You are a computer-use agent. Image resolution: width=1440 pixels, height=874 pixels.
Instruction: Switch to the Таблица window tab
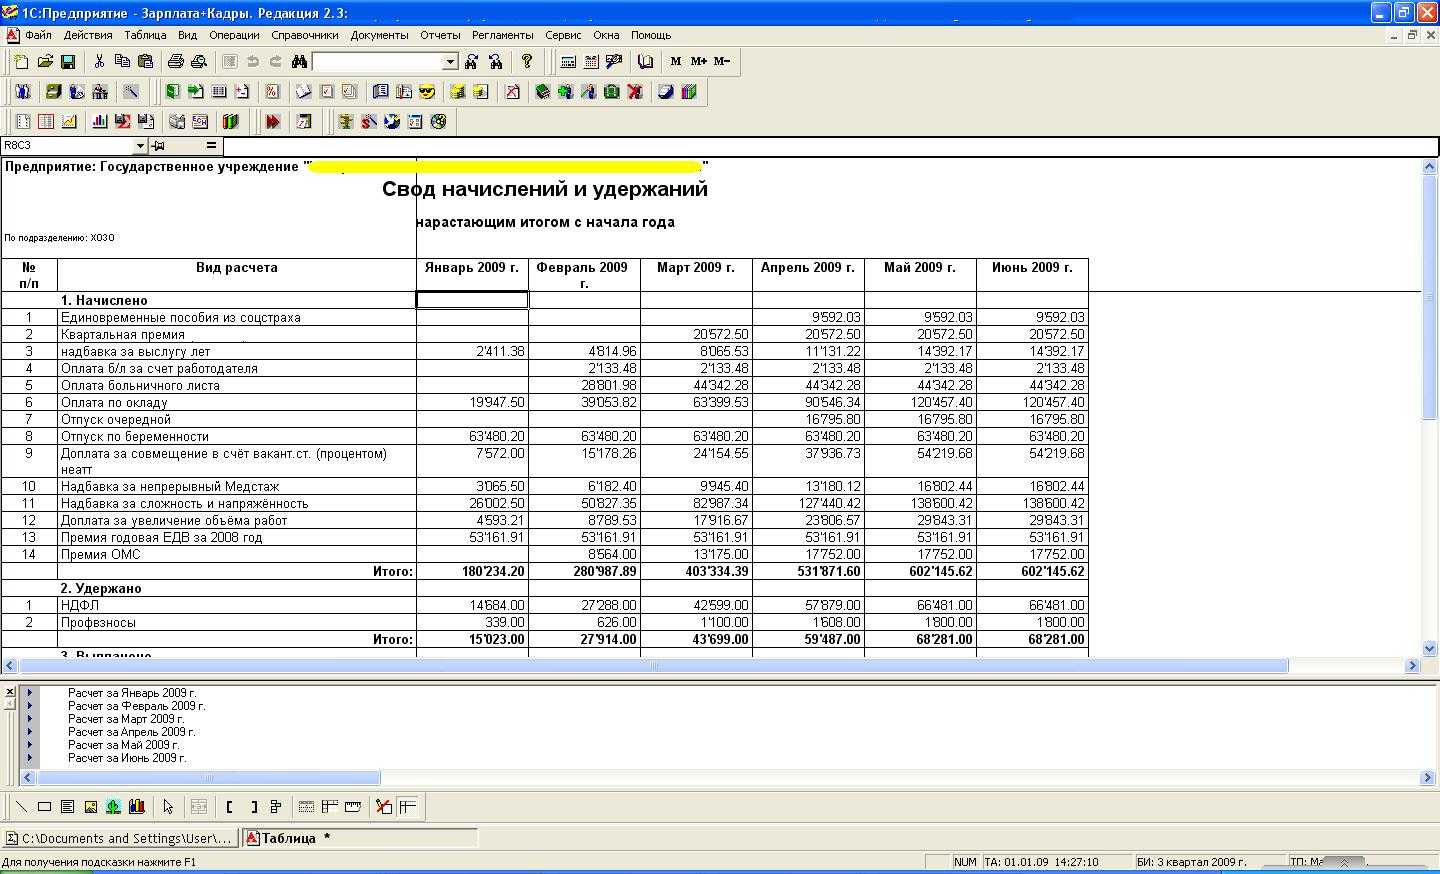tap(360, 838)
